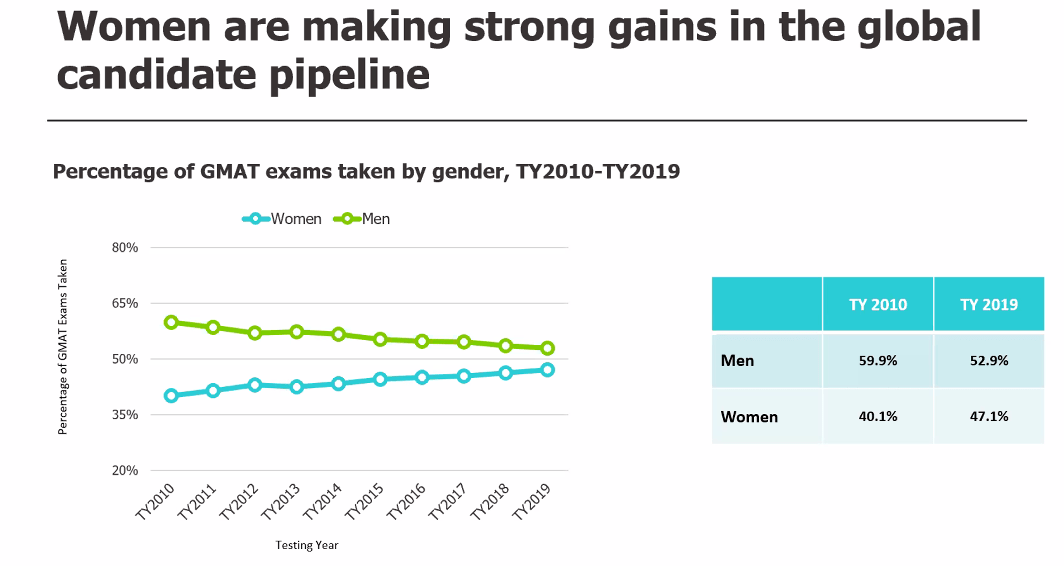The image size is (1064, 566).
Task: Click the Men legend marker
Action: click(x=346, y=219)
